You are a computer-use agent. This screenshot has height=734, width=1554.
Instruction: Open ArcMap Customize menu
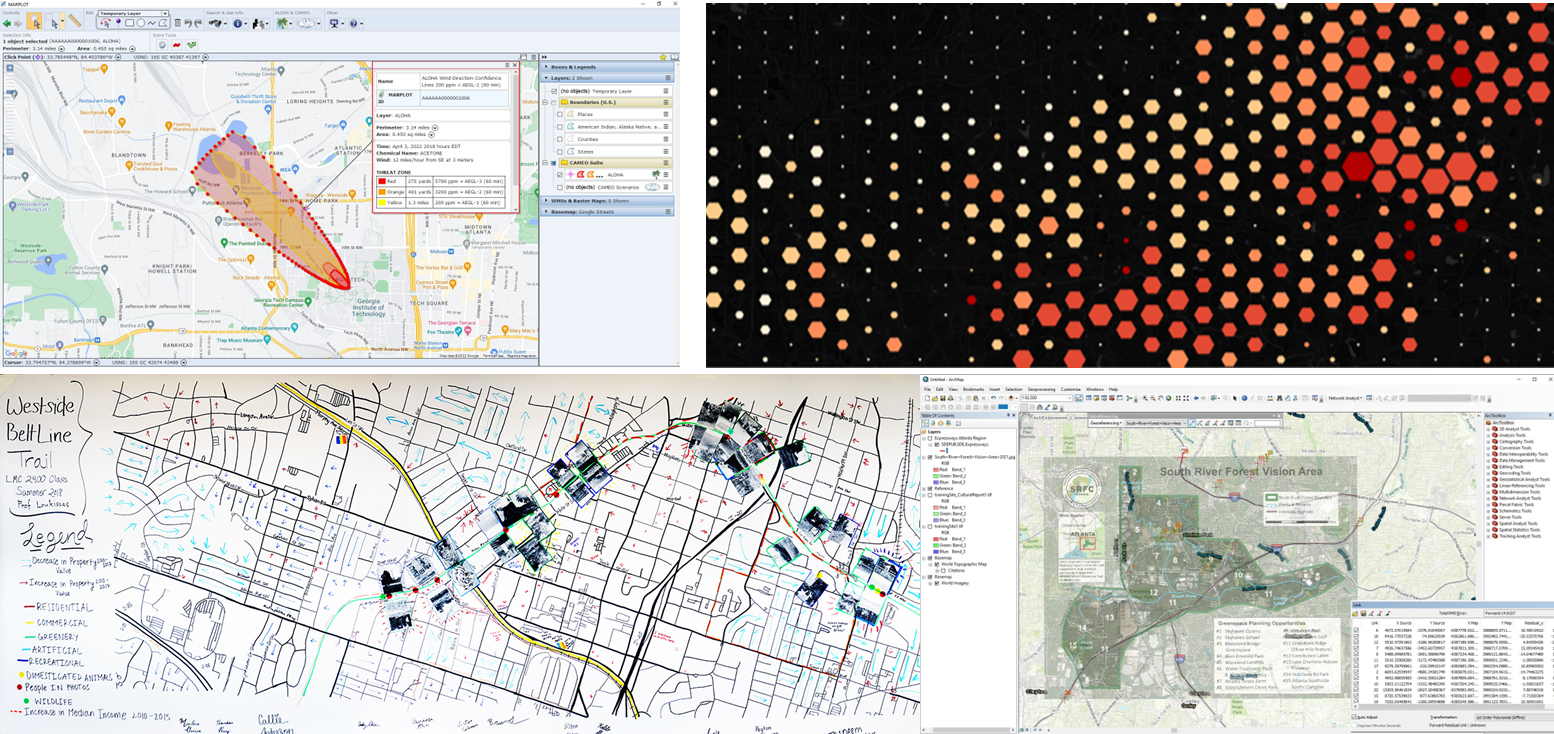pyautogui.click(x=1071, y=389)
